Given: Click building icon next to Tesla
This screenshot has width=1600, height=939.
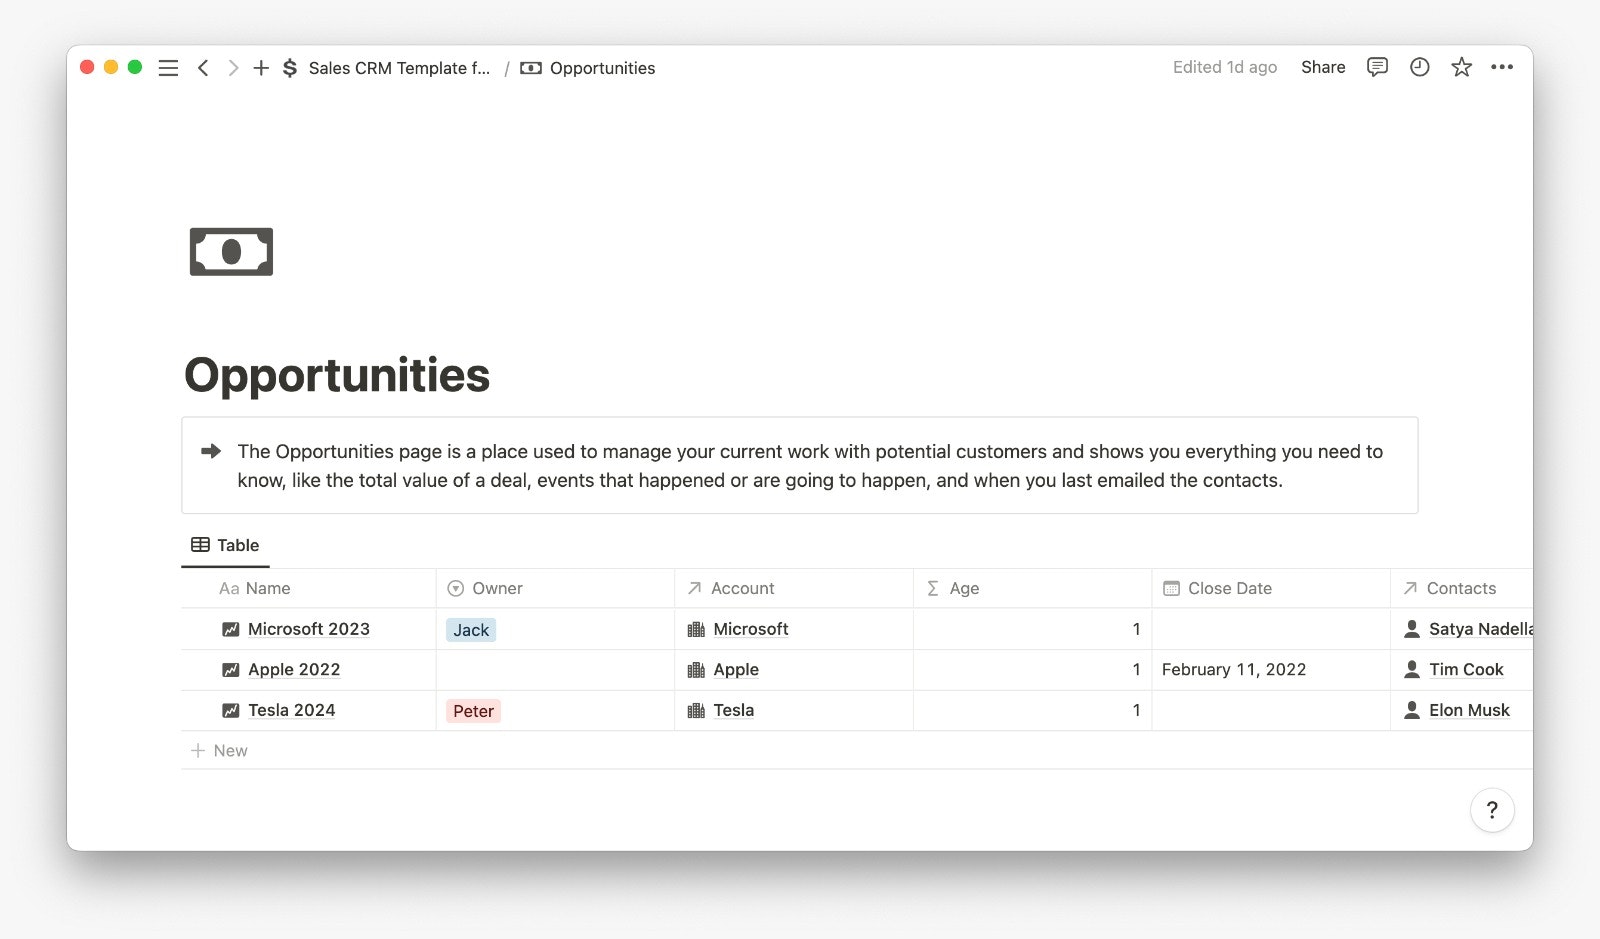Looking at the screenshot, I should (696, 710).
